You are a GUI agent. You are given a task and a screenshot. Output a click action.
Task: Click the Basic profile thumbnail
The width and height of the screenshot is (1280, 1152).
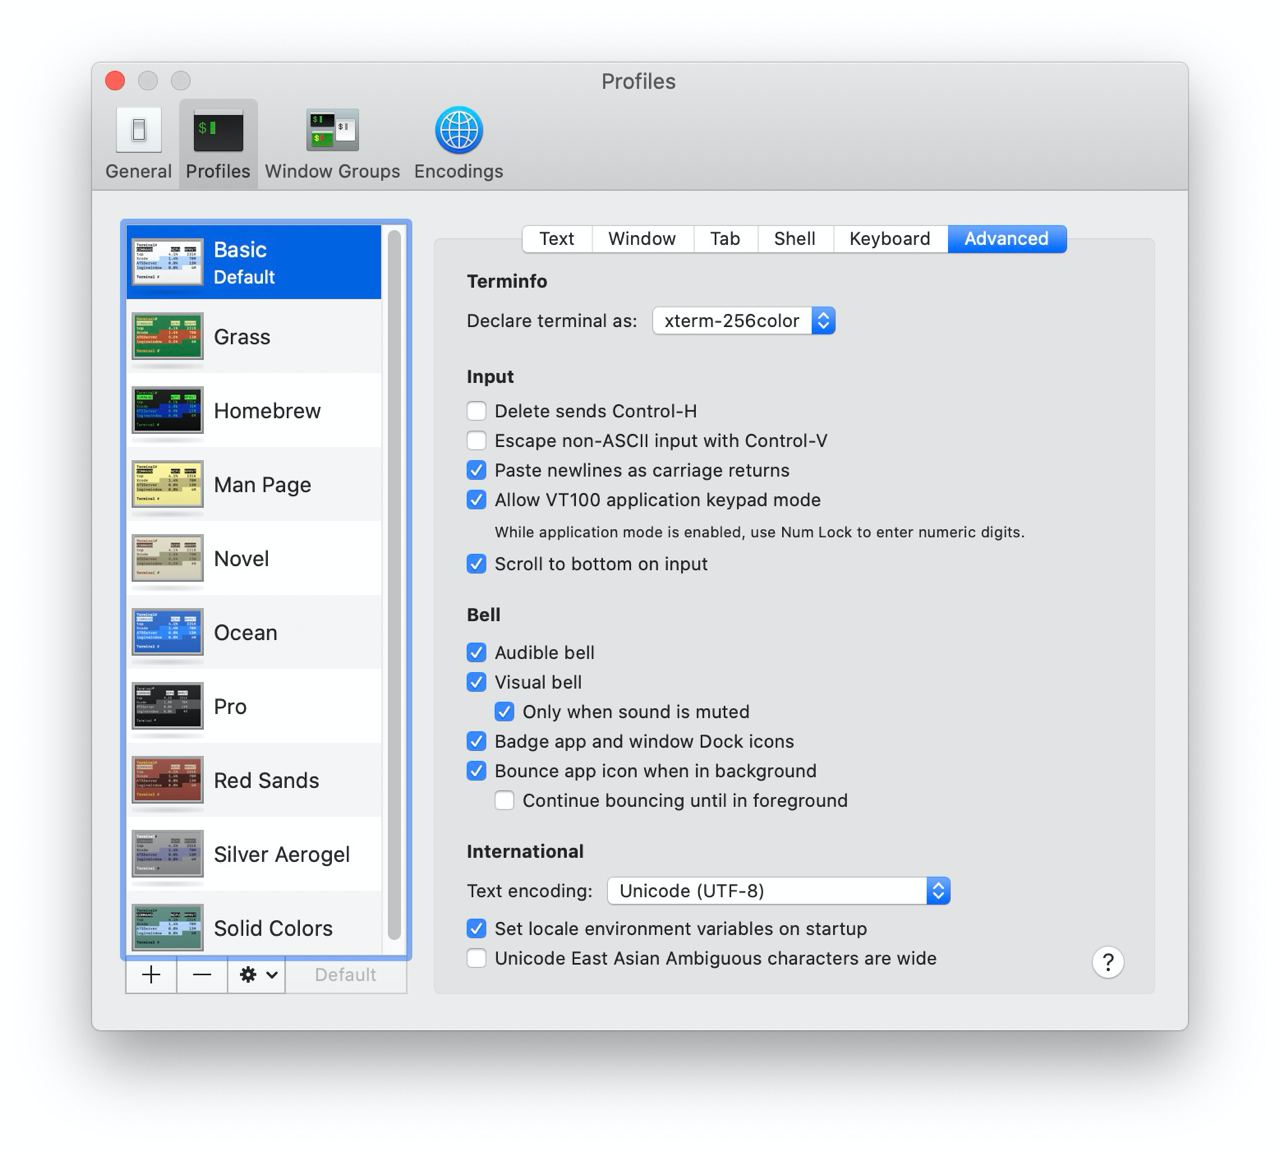coord(167,262)
